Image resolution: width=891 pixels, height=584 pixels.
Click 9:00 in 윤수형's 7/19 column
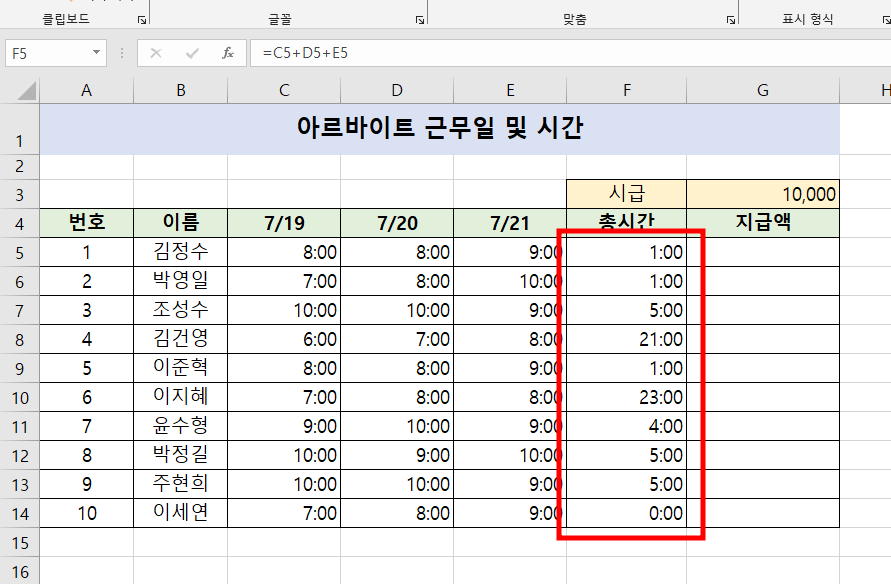point(284,426)
